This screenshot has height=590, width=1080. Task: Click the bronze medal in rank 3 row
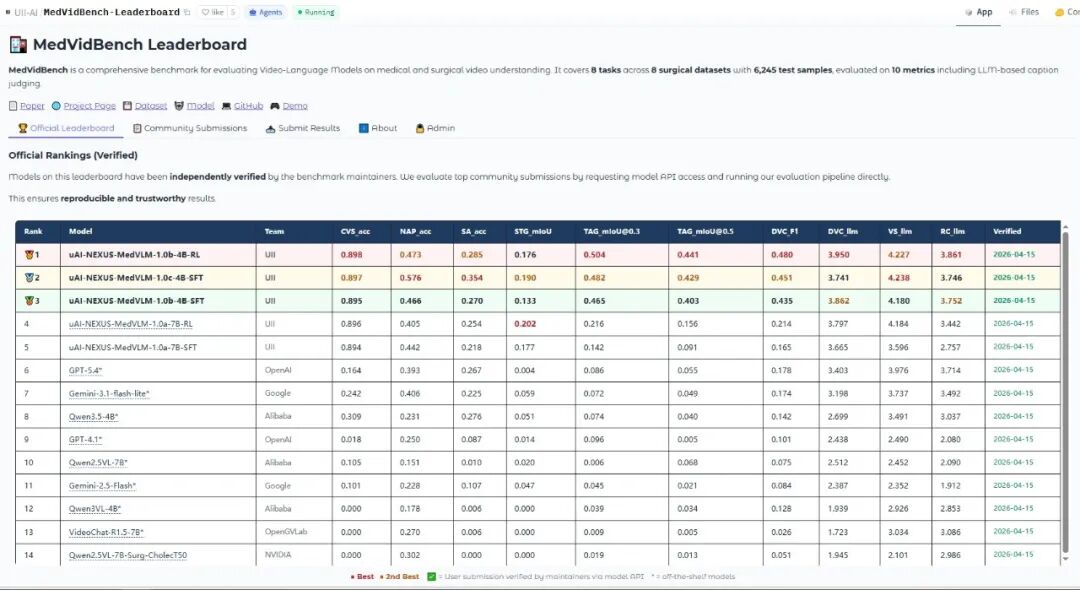coord(29,301)
